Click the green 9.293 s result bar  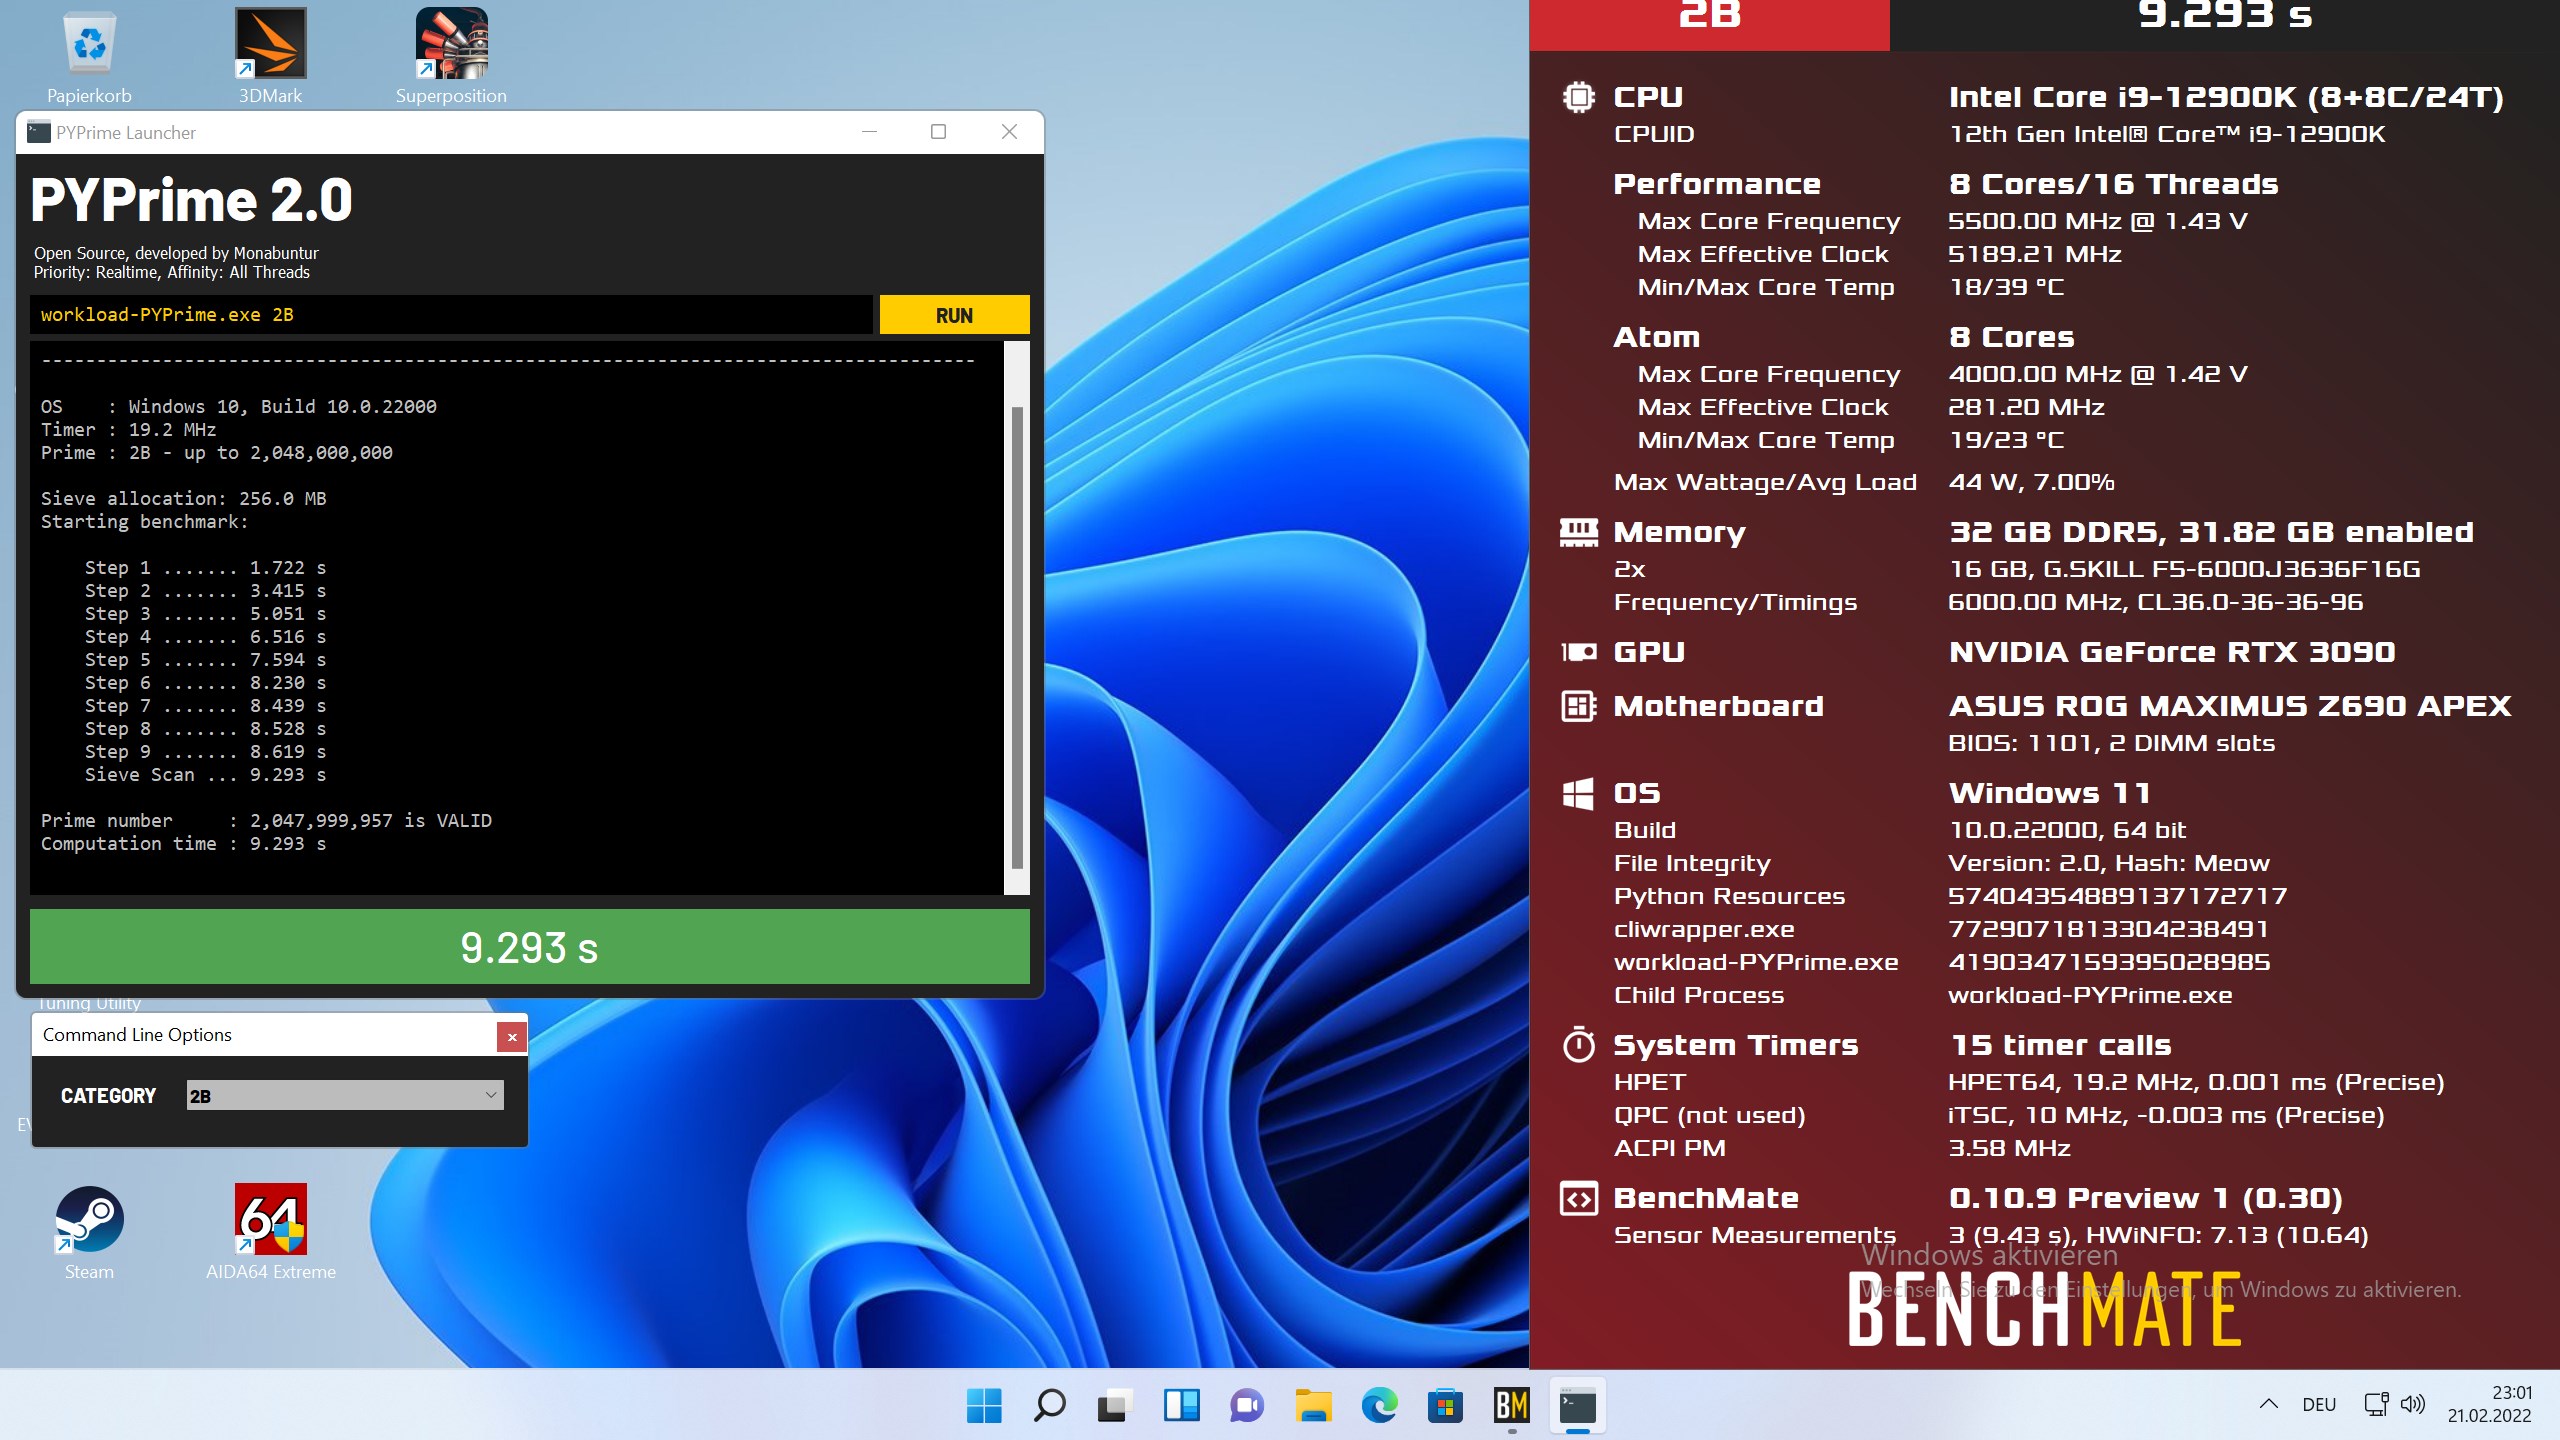[530, 947]
